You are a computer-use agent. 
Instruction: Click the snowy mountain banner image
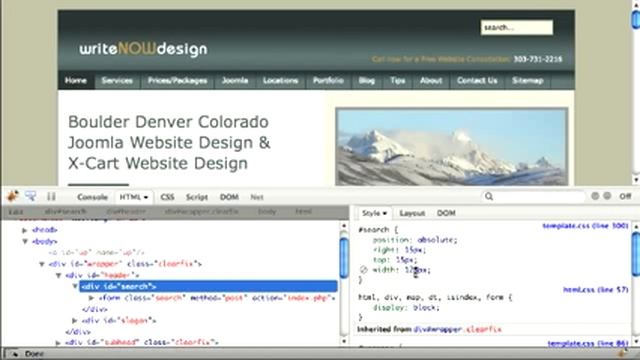(x=451, y=147)
